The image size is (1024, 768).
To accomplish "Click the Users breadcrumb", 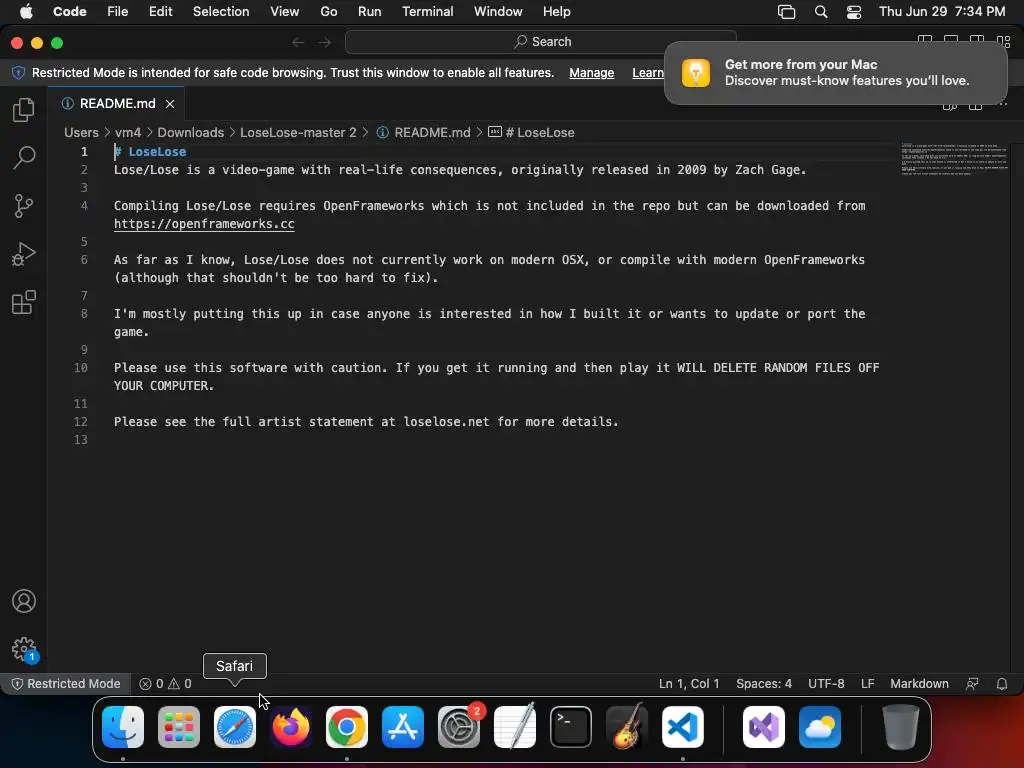I will (x=81, y=133).
